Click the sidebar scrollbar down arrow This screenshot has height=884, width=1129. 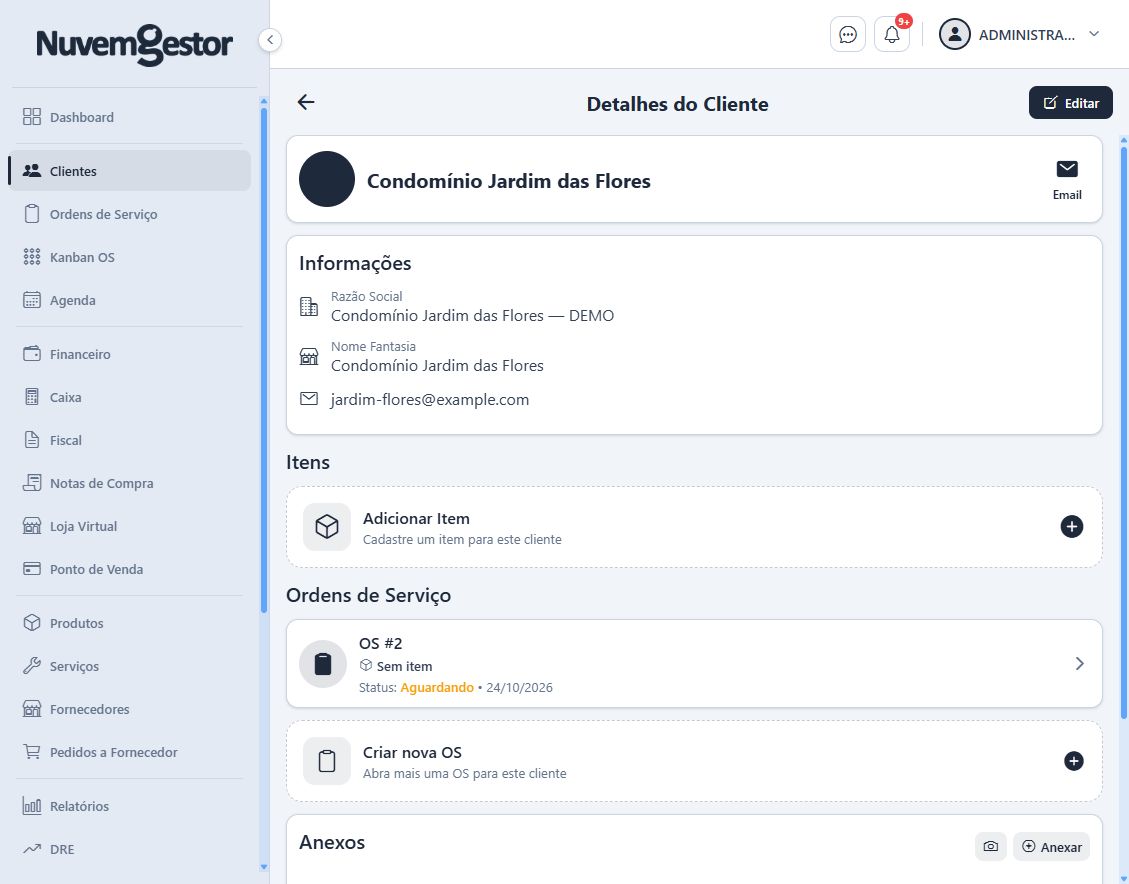(x=264, y=867)
